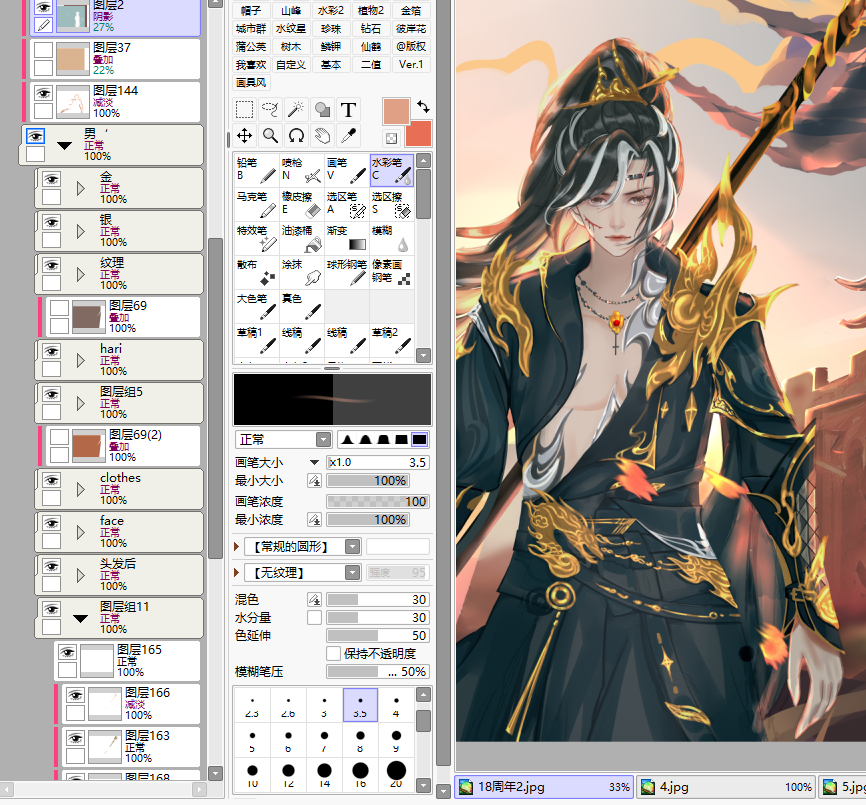Choose the 特效笔 effect pen
Viewport: 866px width, 805px height.
point(257,238)
